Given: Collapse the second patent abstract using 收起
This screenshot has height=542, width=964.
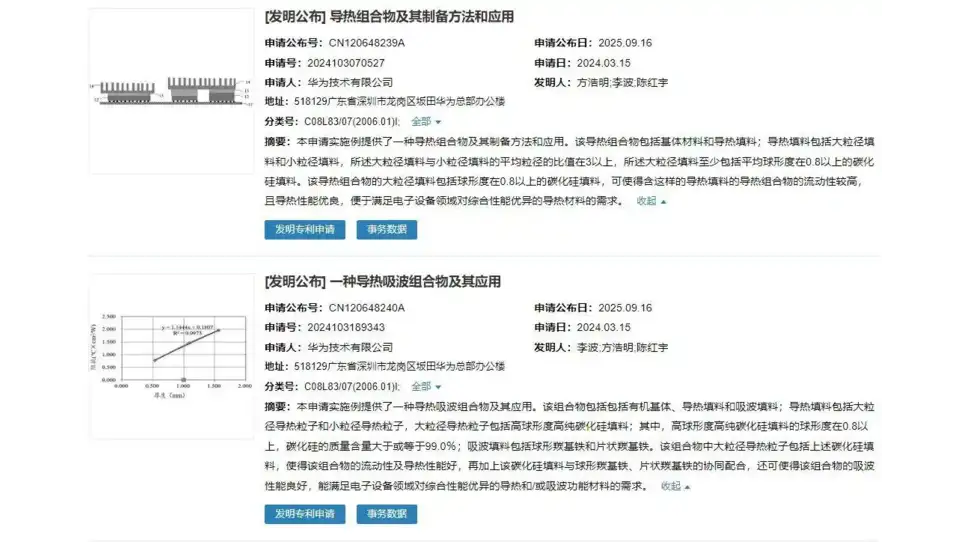Looking at the screenshot, I should coord(675,486).
